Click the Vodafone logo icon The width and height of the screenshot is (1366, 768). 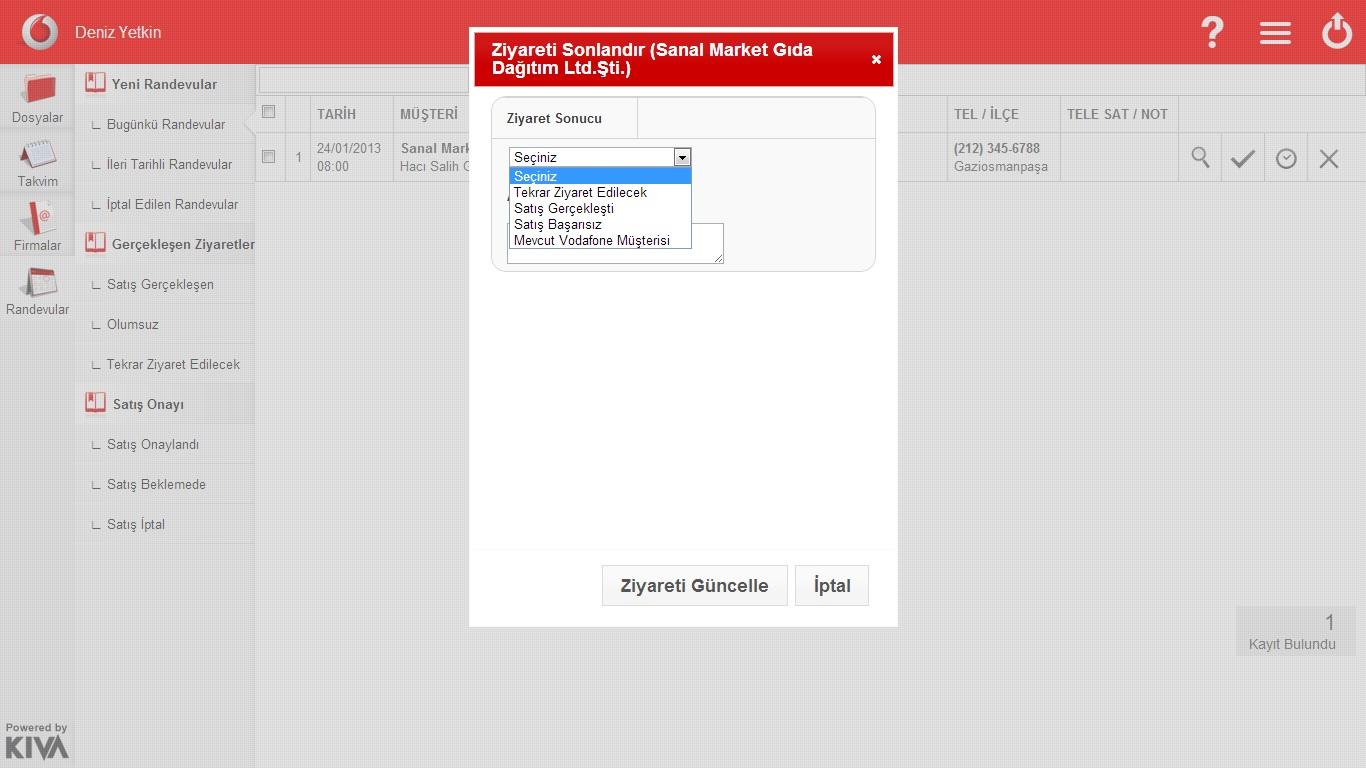(40, 32)
